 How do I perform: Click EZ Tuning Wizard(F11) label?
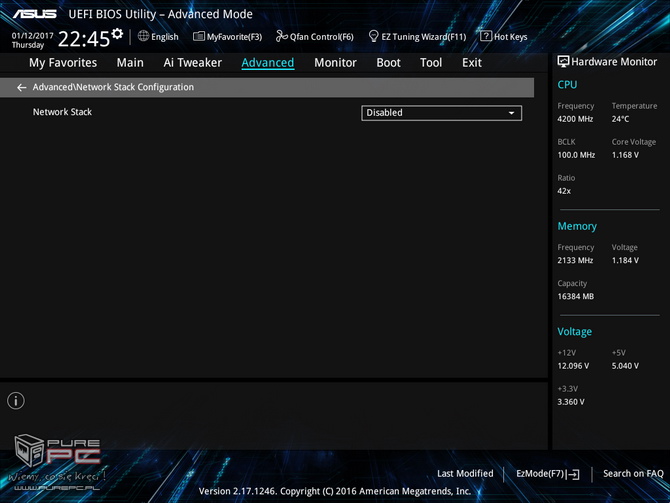[x=423, y=37]
